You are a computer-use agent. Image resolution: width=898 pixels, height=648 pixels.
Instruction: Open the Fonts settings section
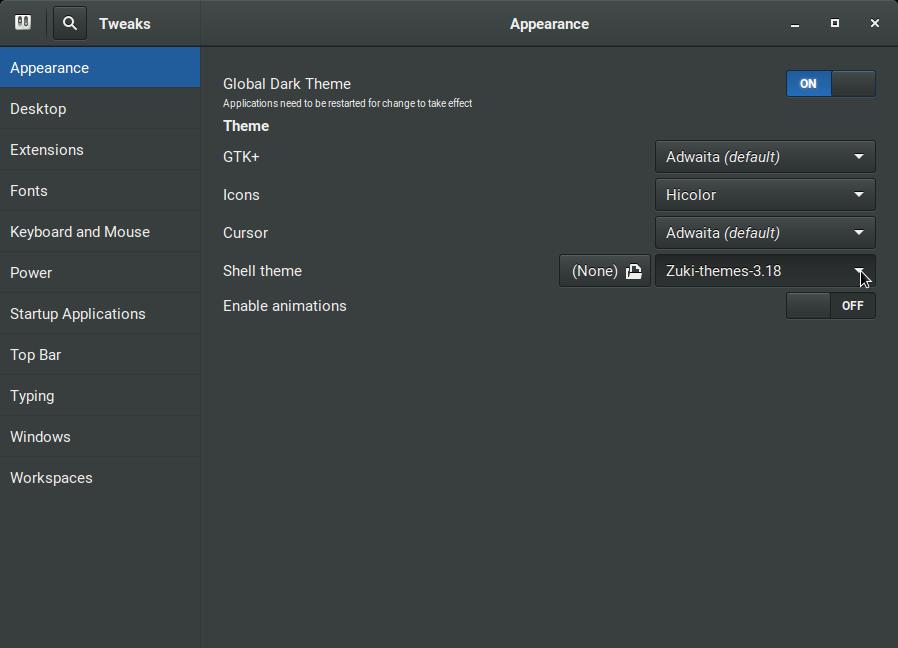pos(29,191)
